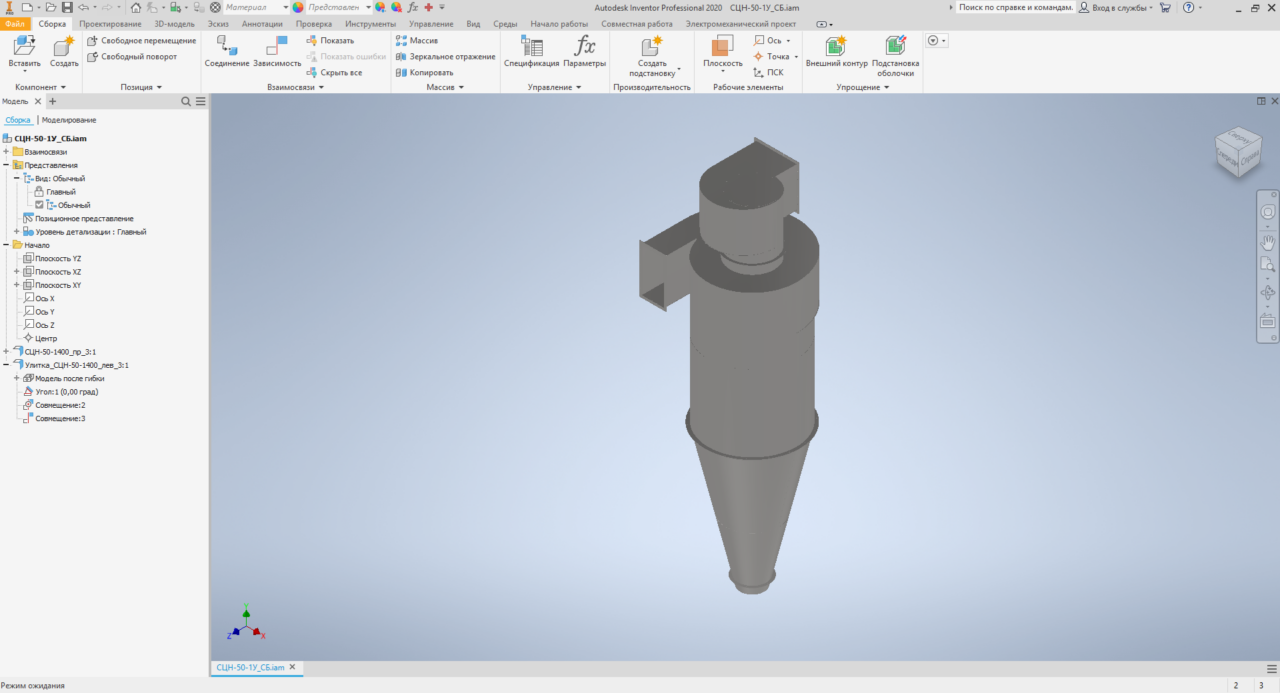This screenshot has width=1280, height=693.
Task: Click the Подстановка оболочки tool
Action: 893,52
